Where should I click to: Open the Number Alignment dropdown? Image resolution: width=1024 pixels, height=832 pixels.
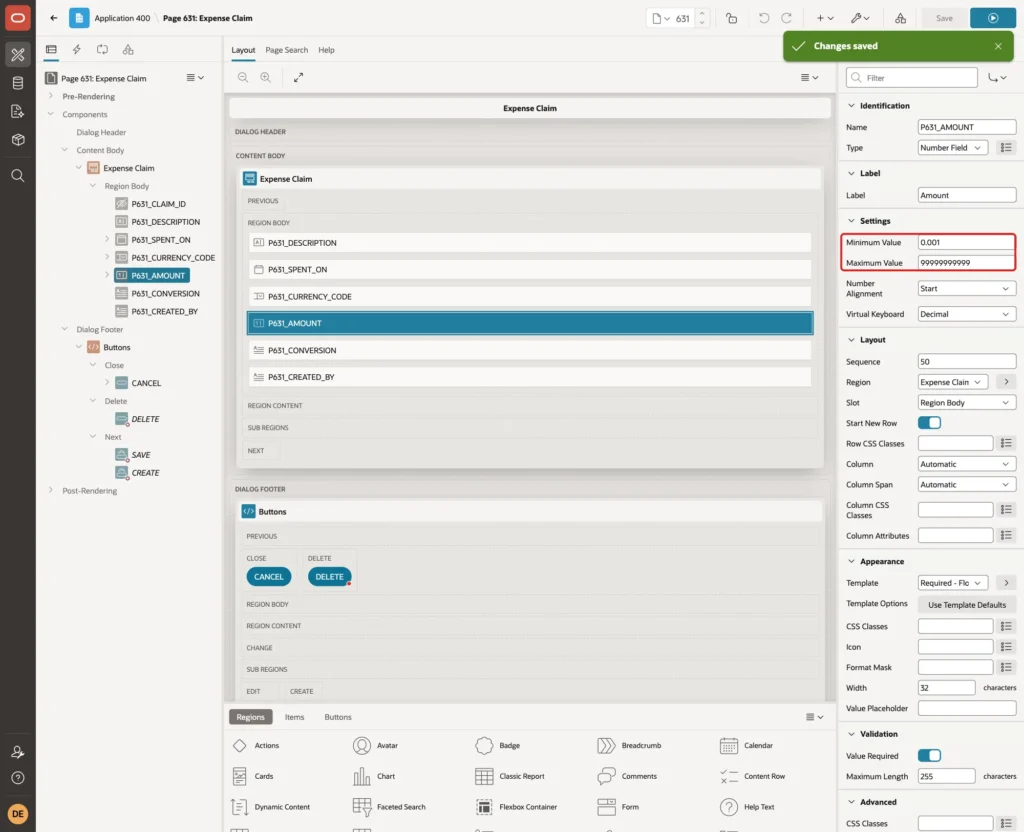pos(967,289)
